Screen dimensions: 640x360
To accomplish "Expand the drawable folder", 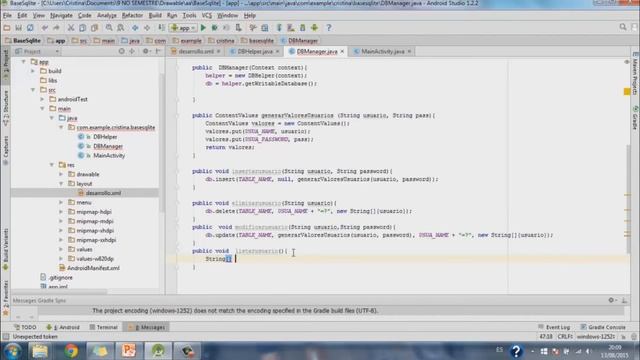I will point(61,174).
